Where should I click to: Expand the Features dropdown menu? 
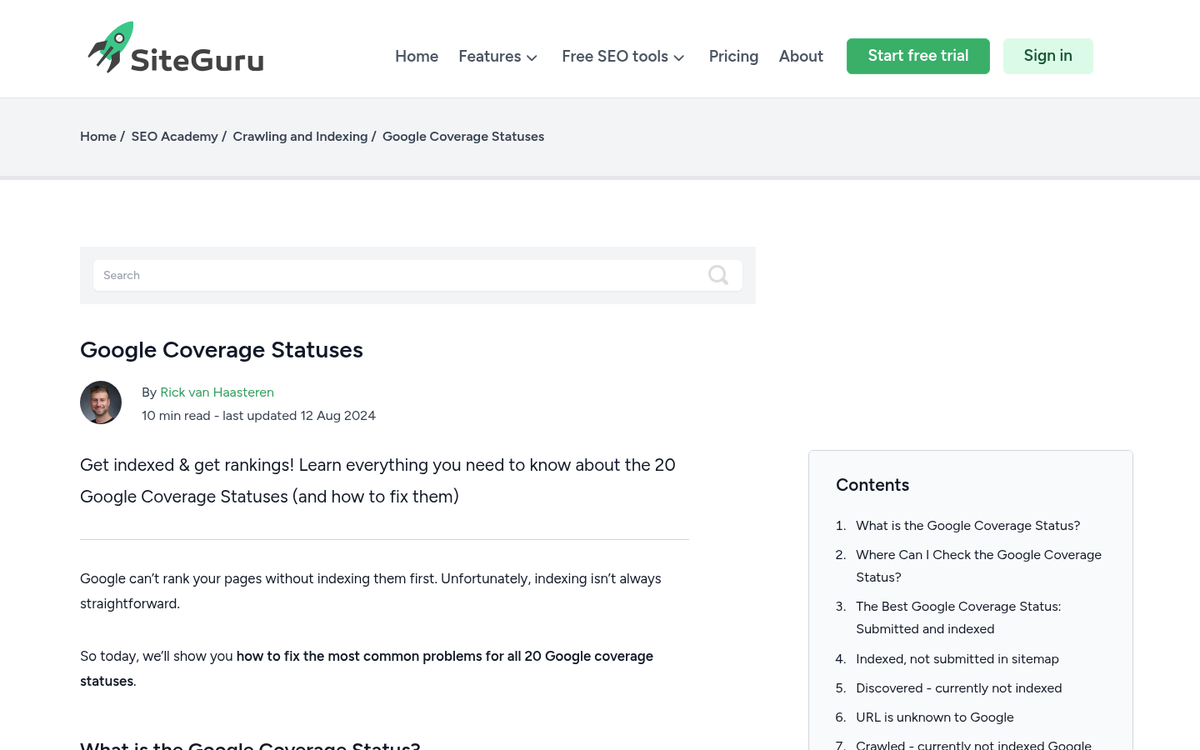point(498,56)
